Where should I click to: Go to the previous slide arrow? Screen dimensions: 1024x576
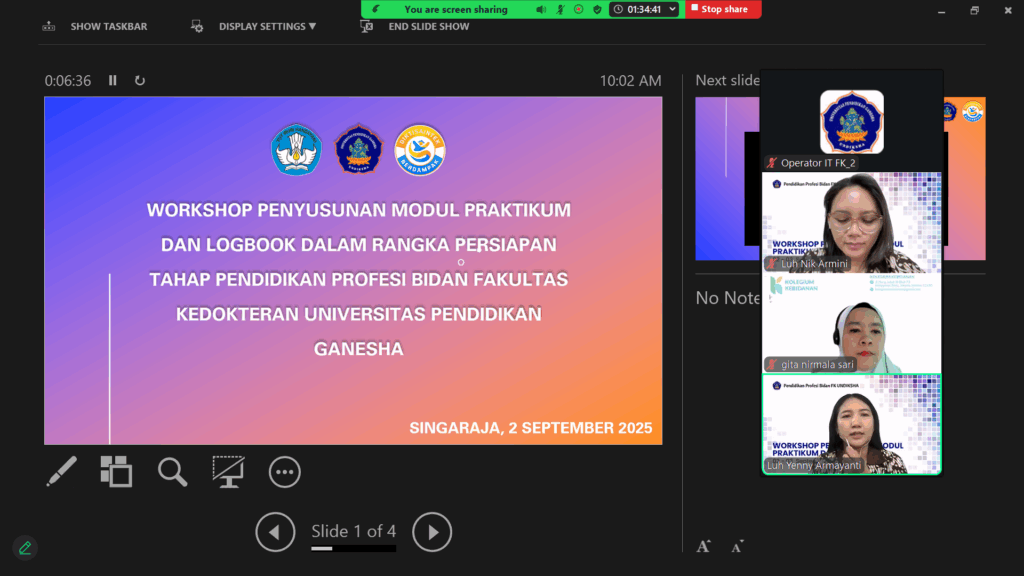[x=275, y=532]
